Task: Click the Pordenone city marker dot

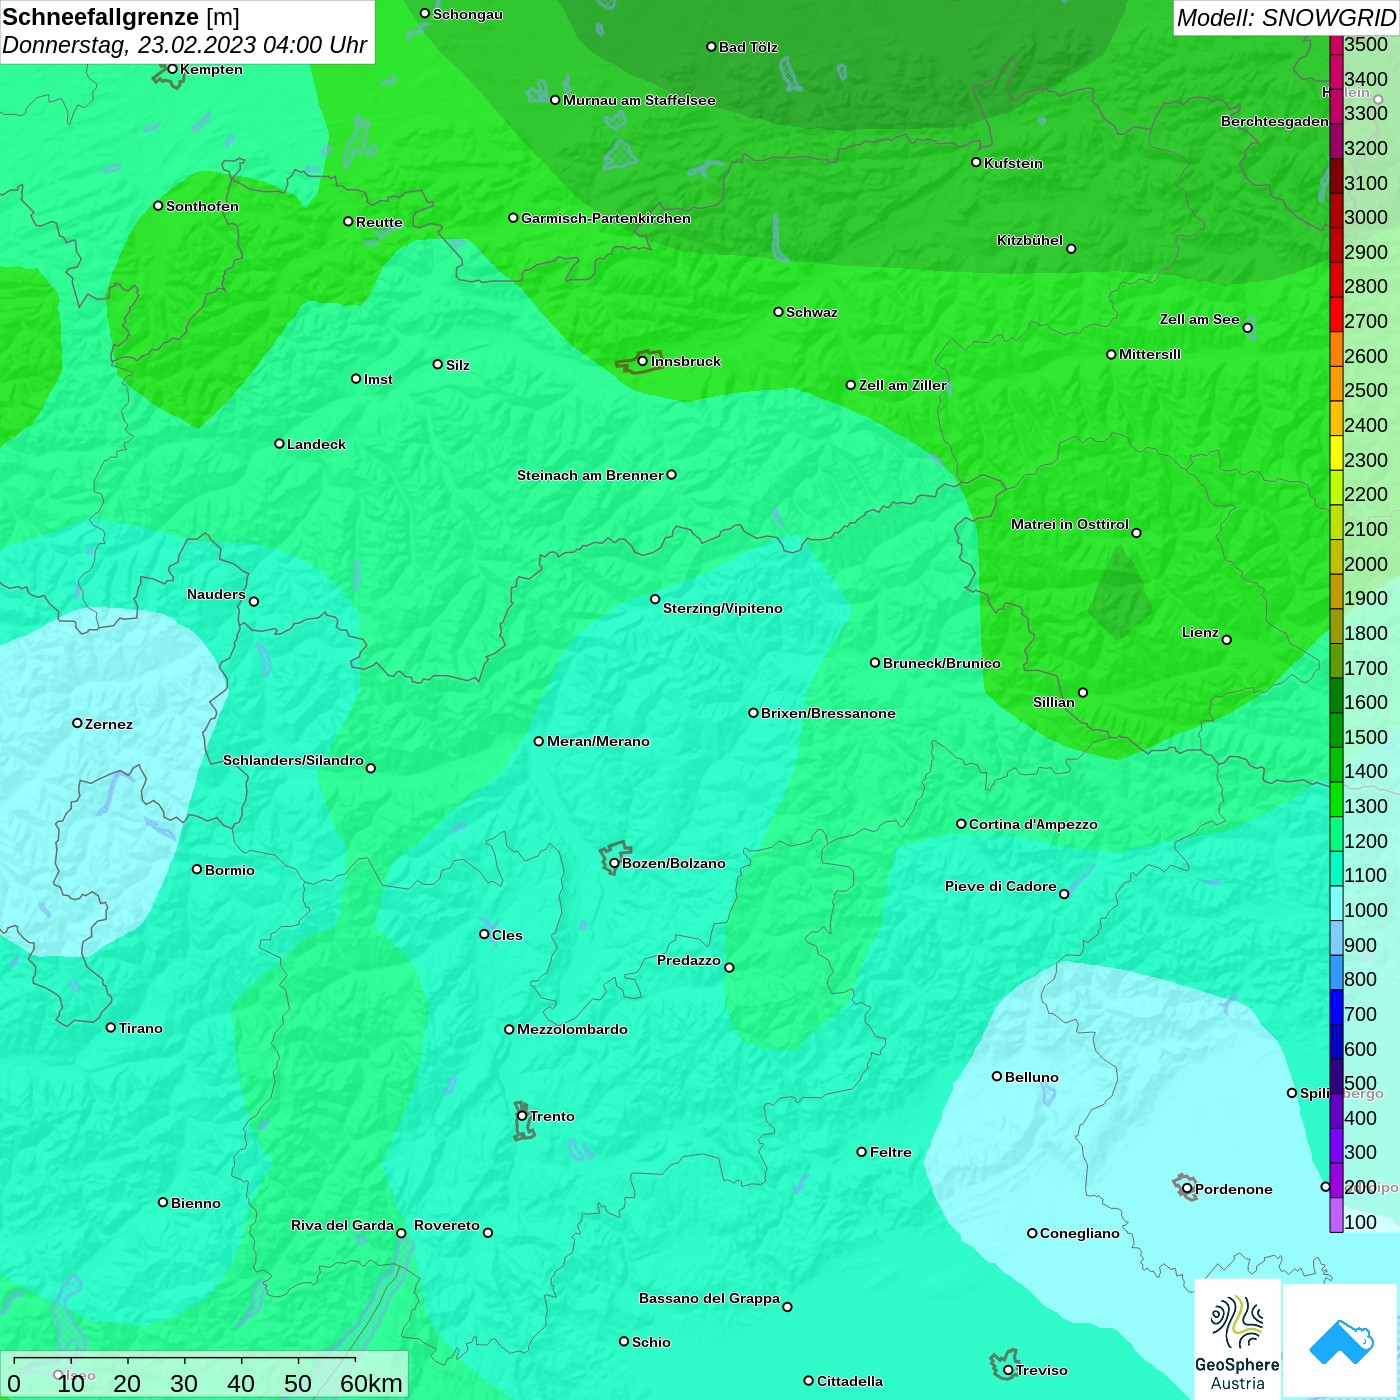Action: coord(1187,1189)
